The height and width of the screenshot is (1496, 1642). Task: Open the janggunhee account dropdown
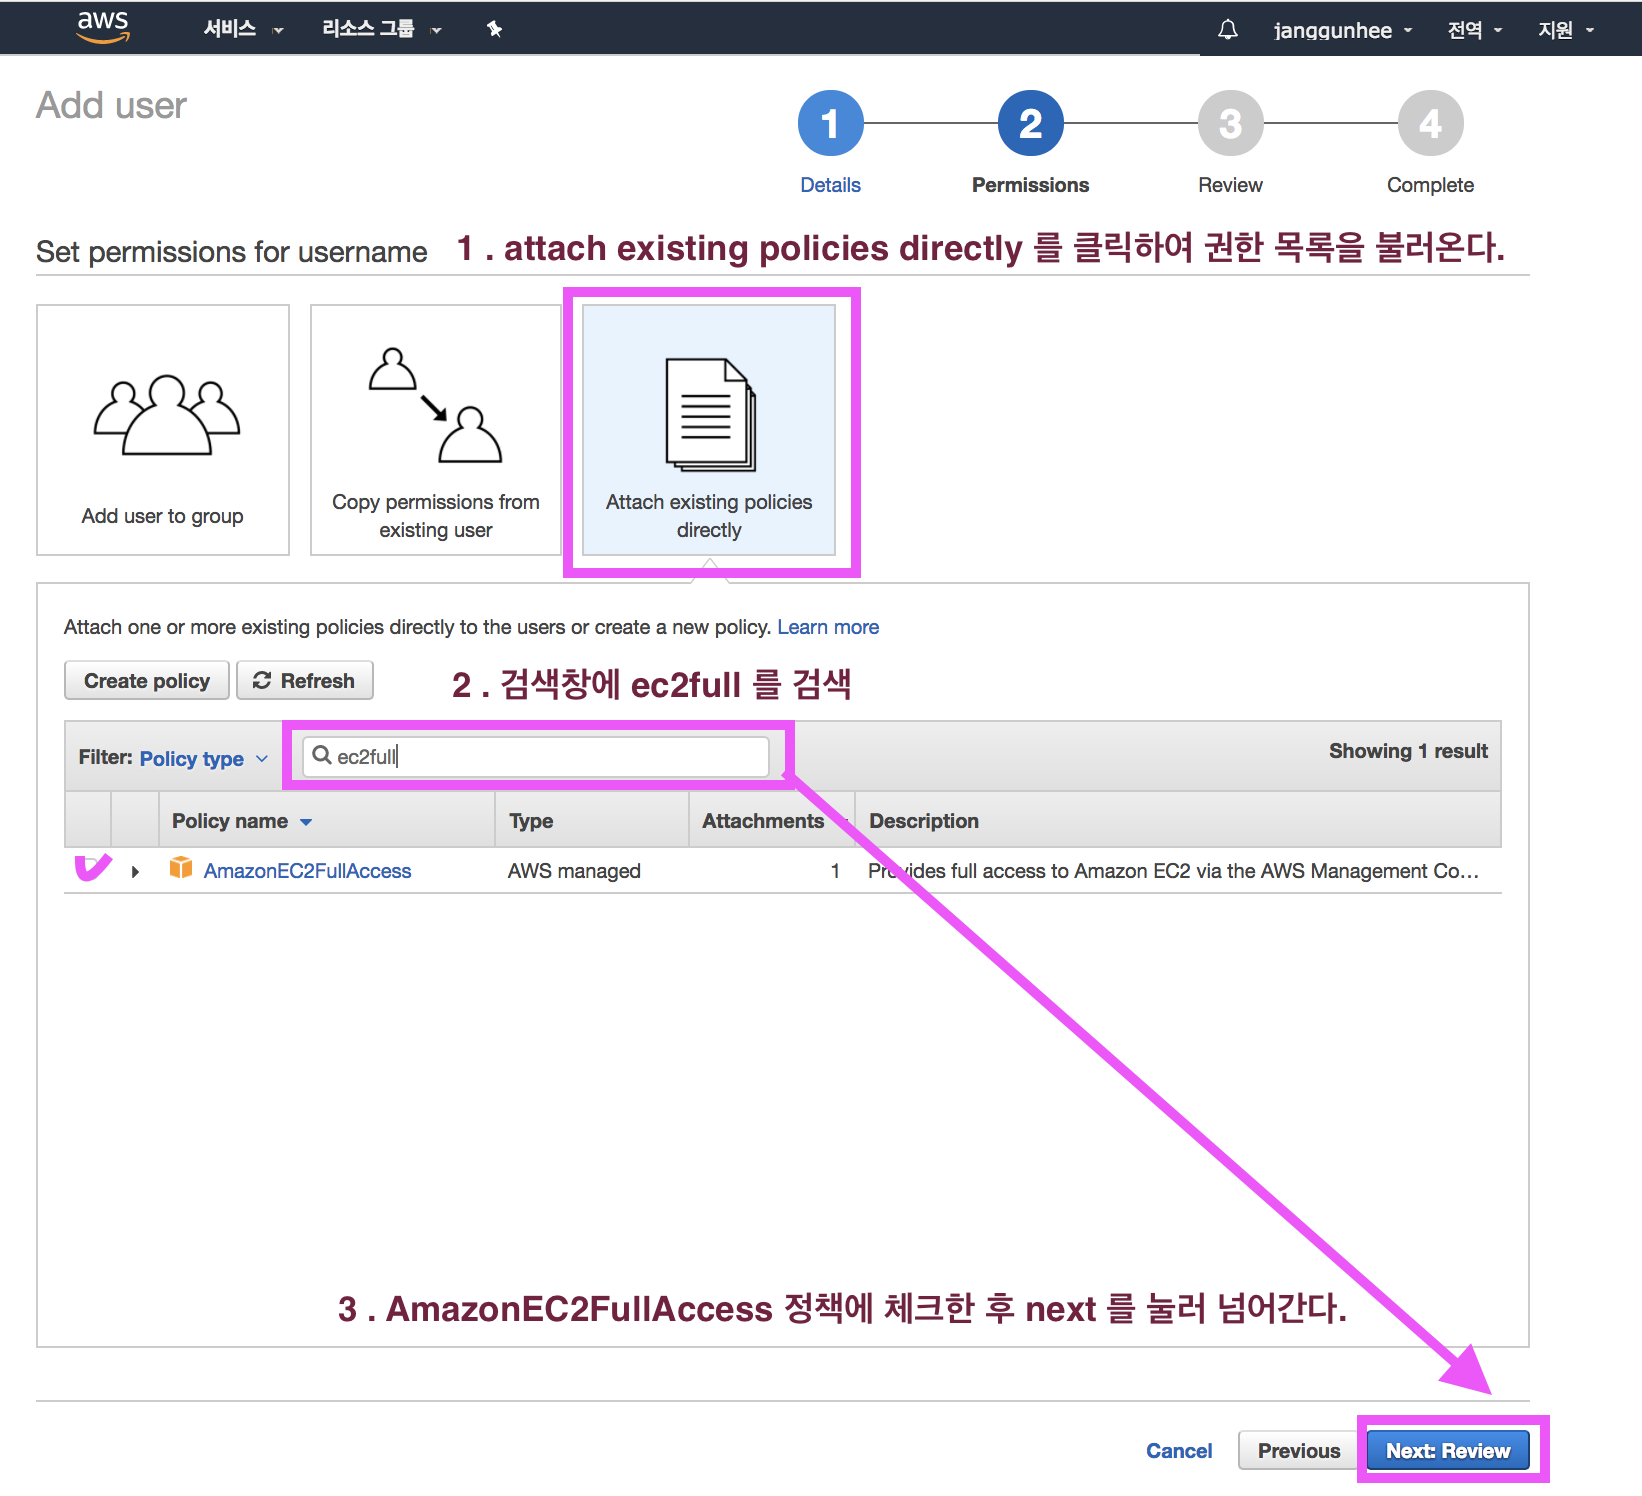(1343, 30)
